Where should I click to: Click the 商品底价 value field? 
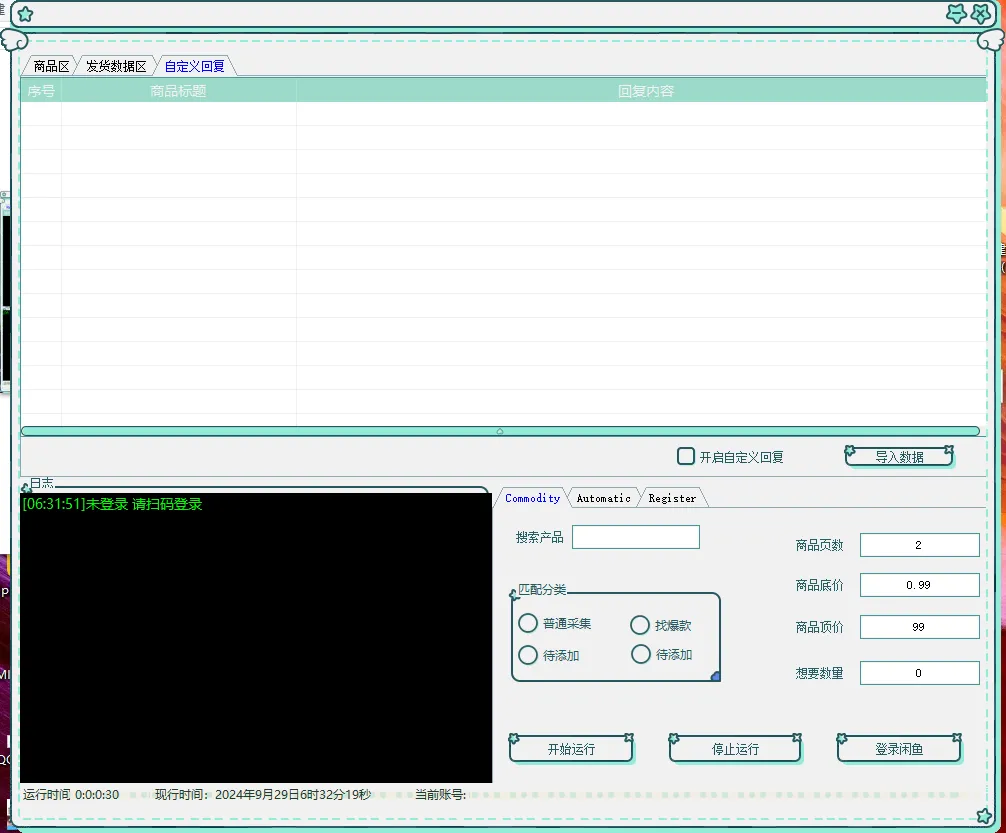[919, 585]
